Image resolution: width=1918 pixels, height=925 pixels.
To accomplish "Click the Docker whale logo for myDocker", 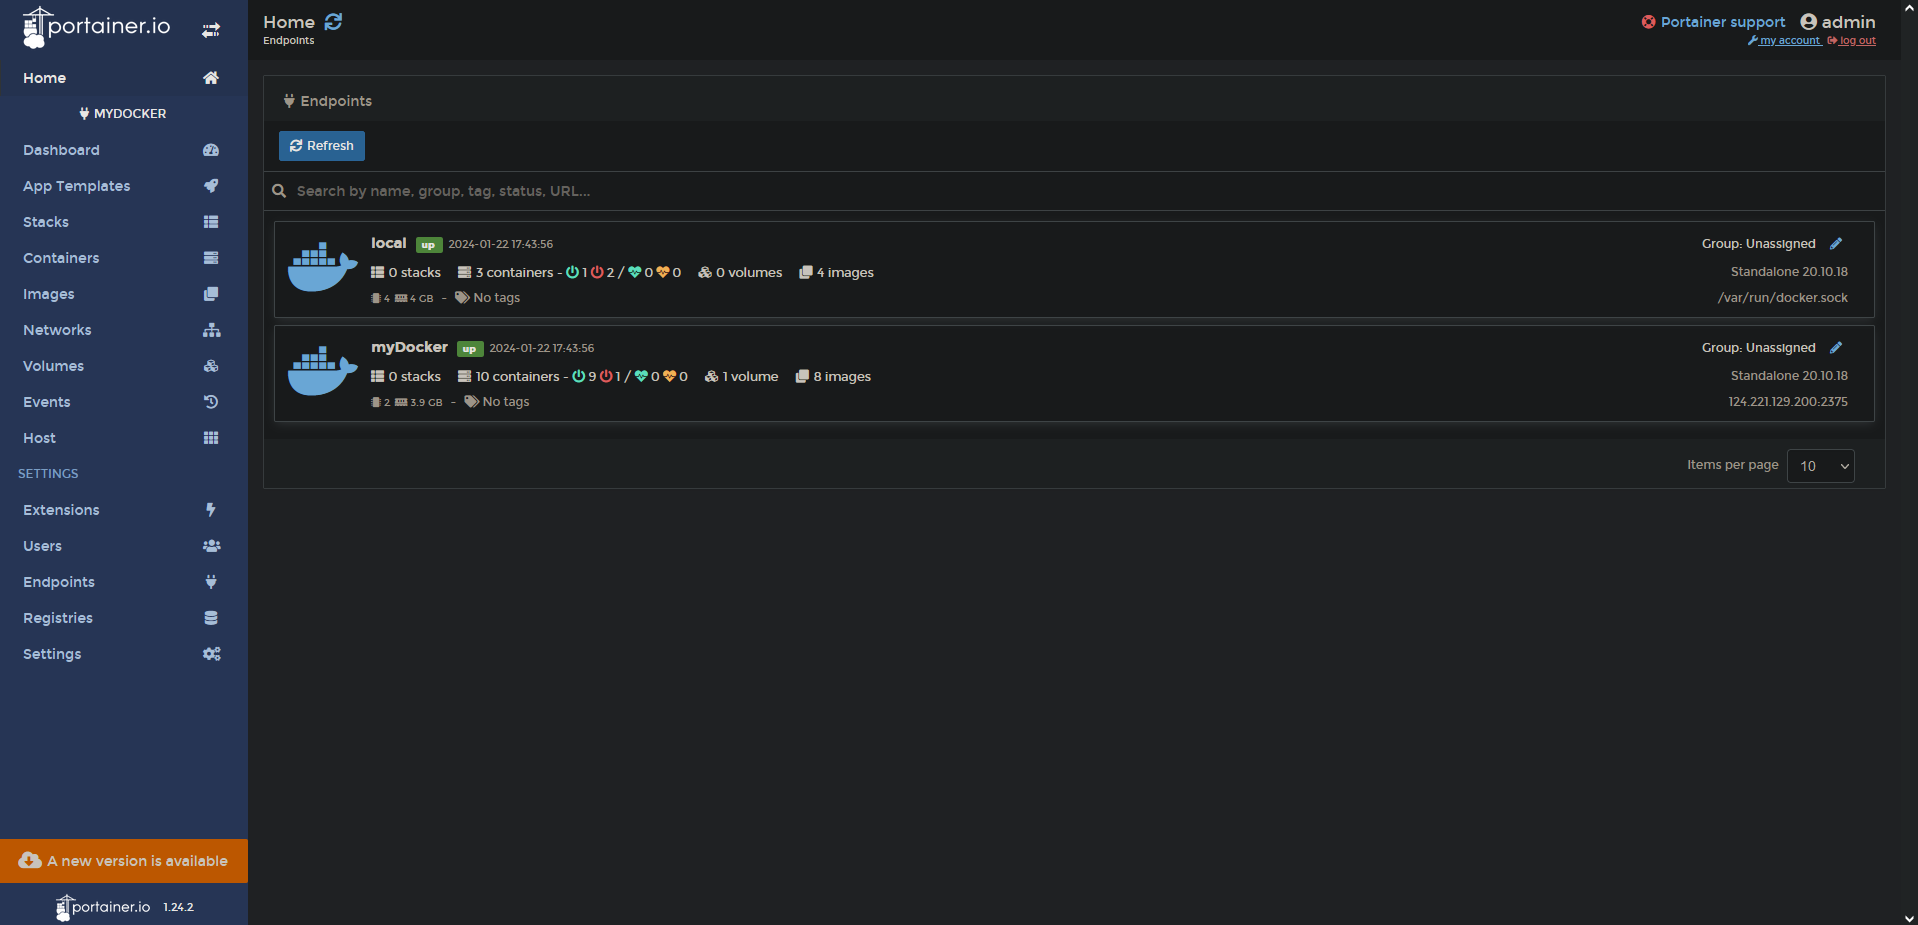I will click(322, 370).
